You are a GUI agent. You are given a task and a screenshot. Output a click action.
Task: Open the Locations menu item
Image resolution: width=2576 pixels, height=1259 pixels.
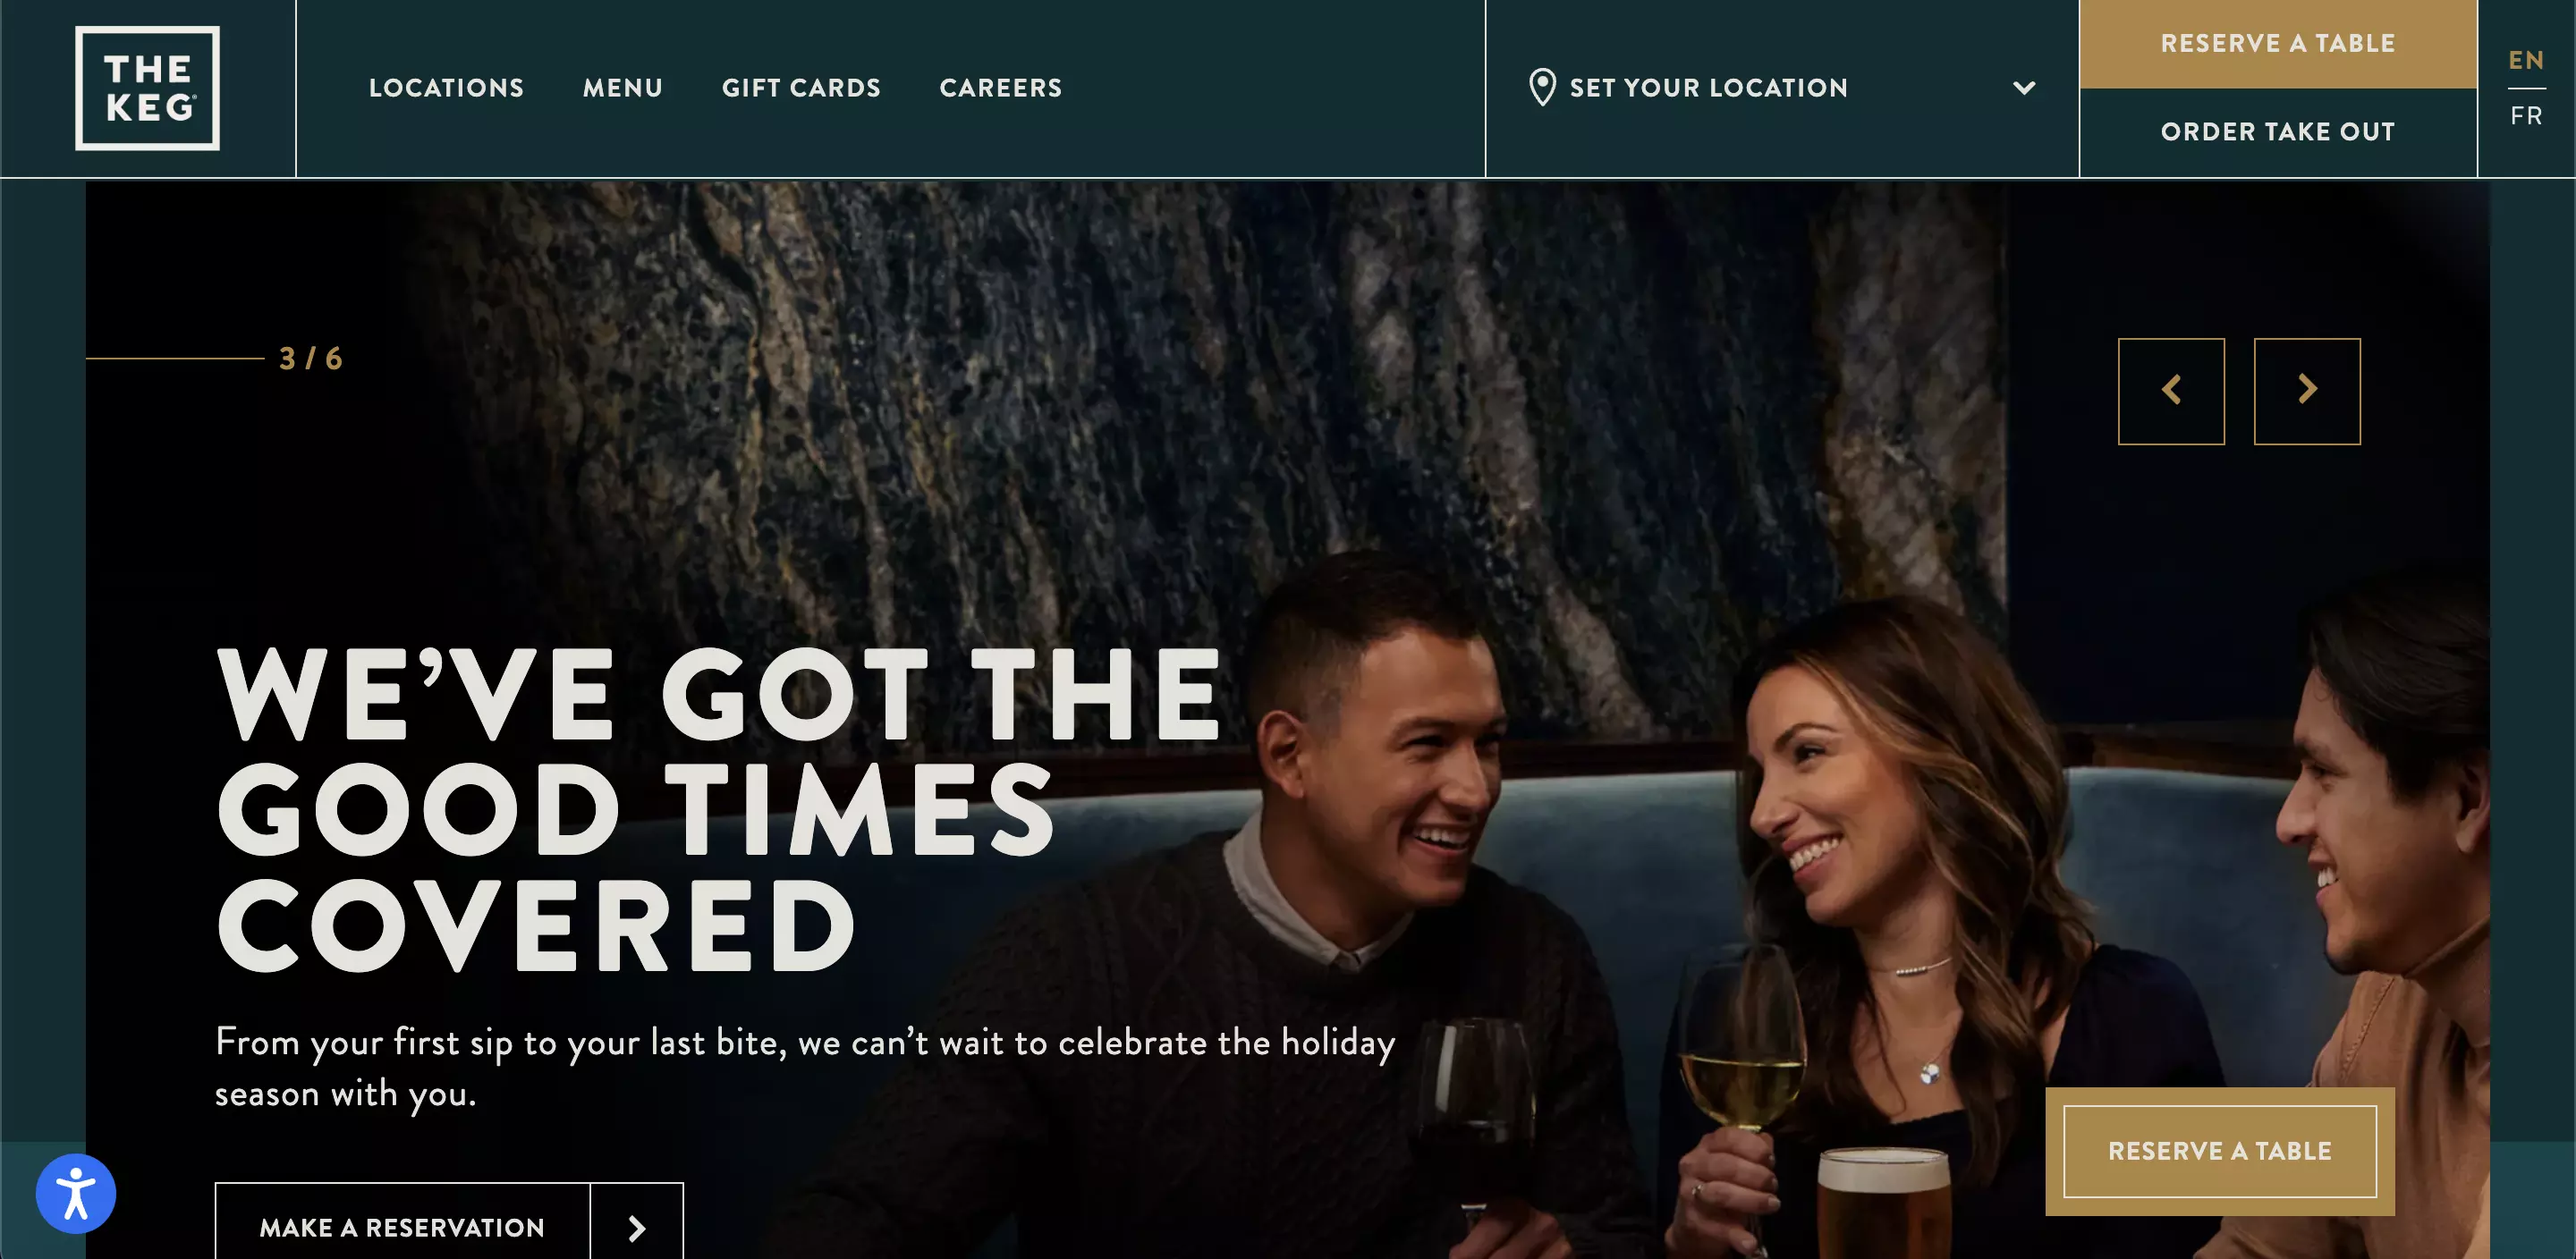click(x=446, y=88)
